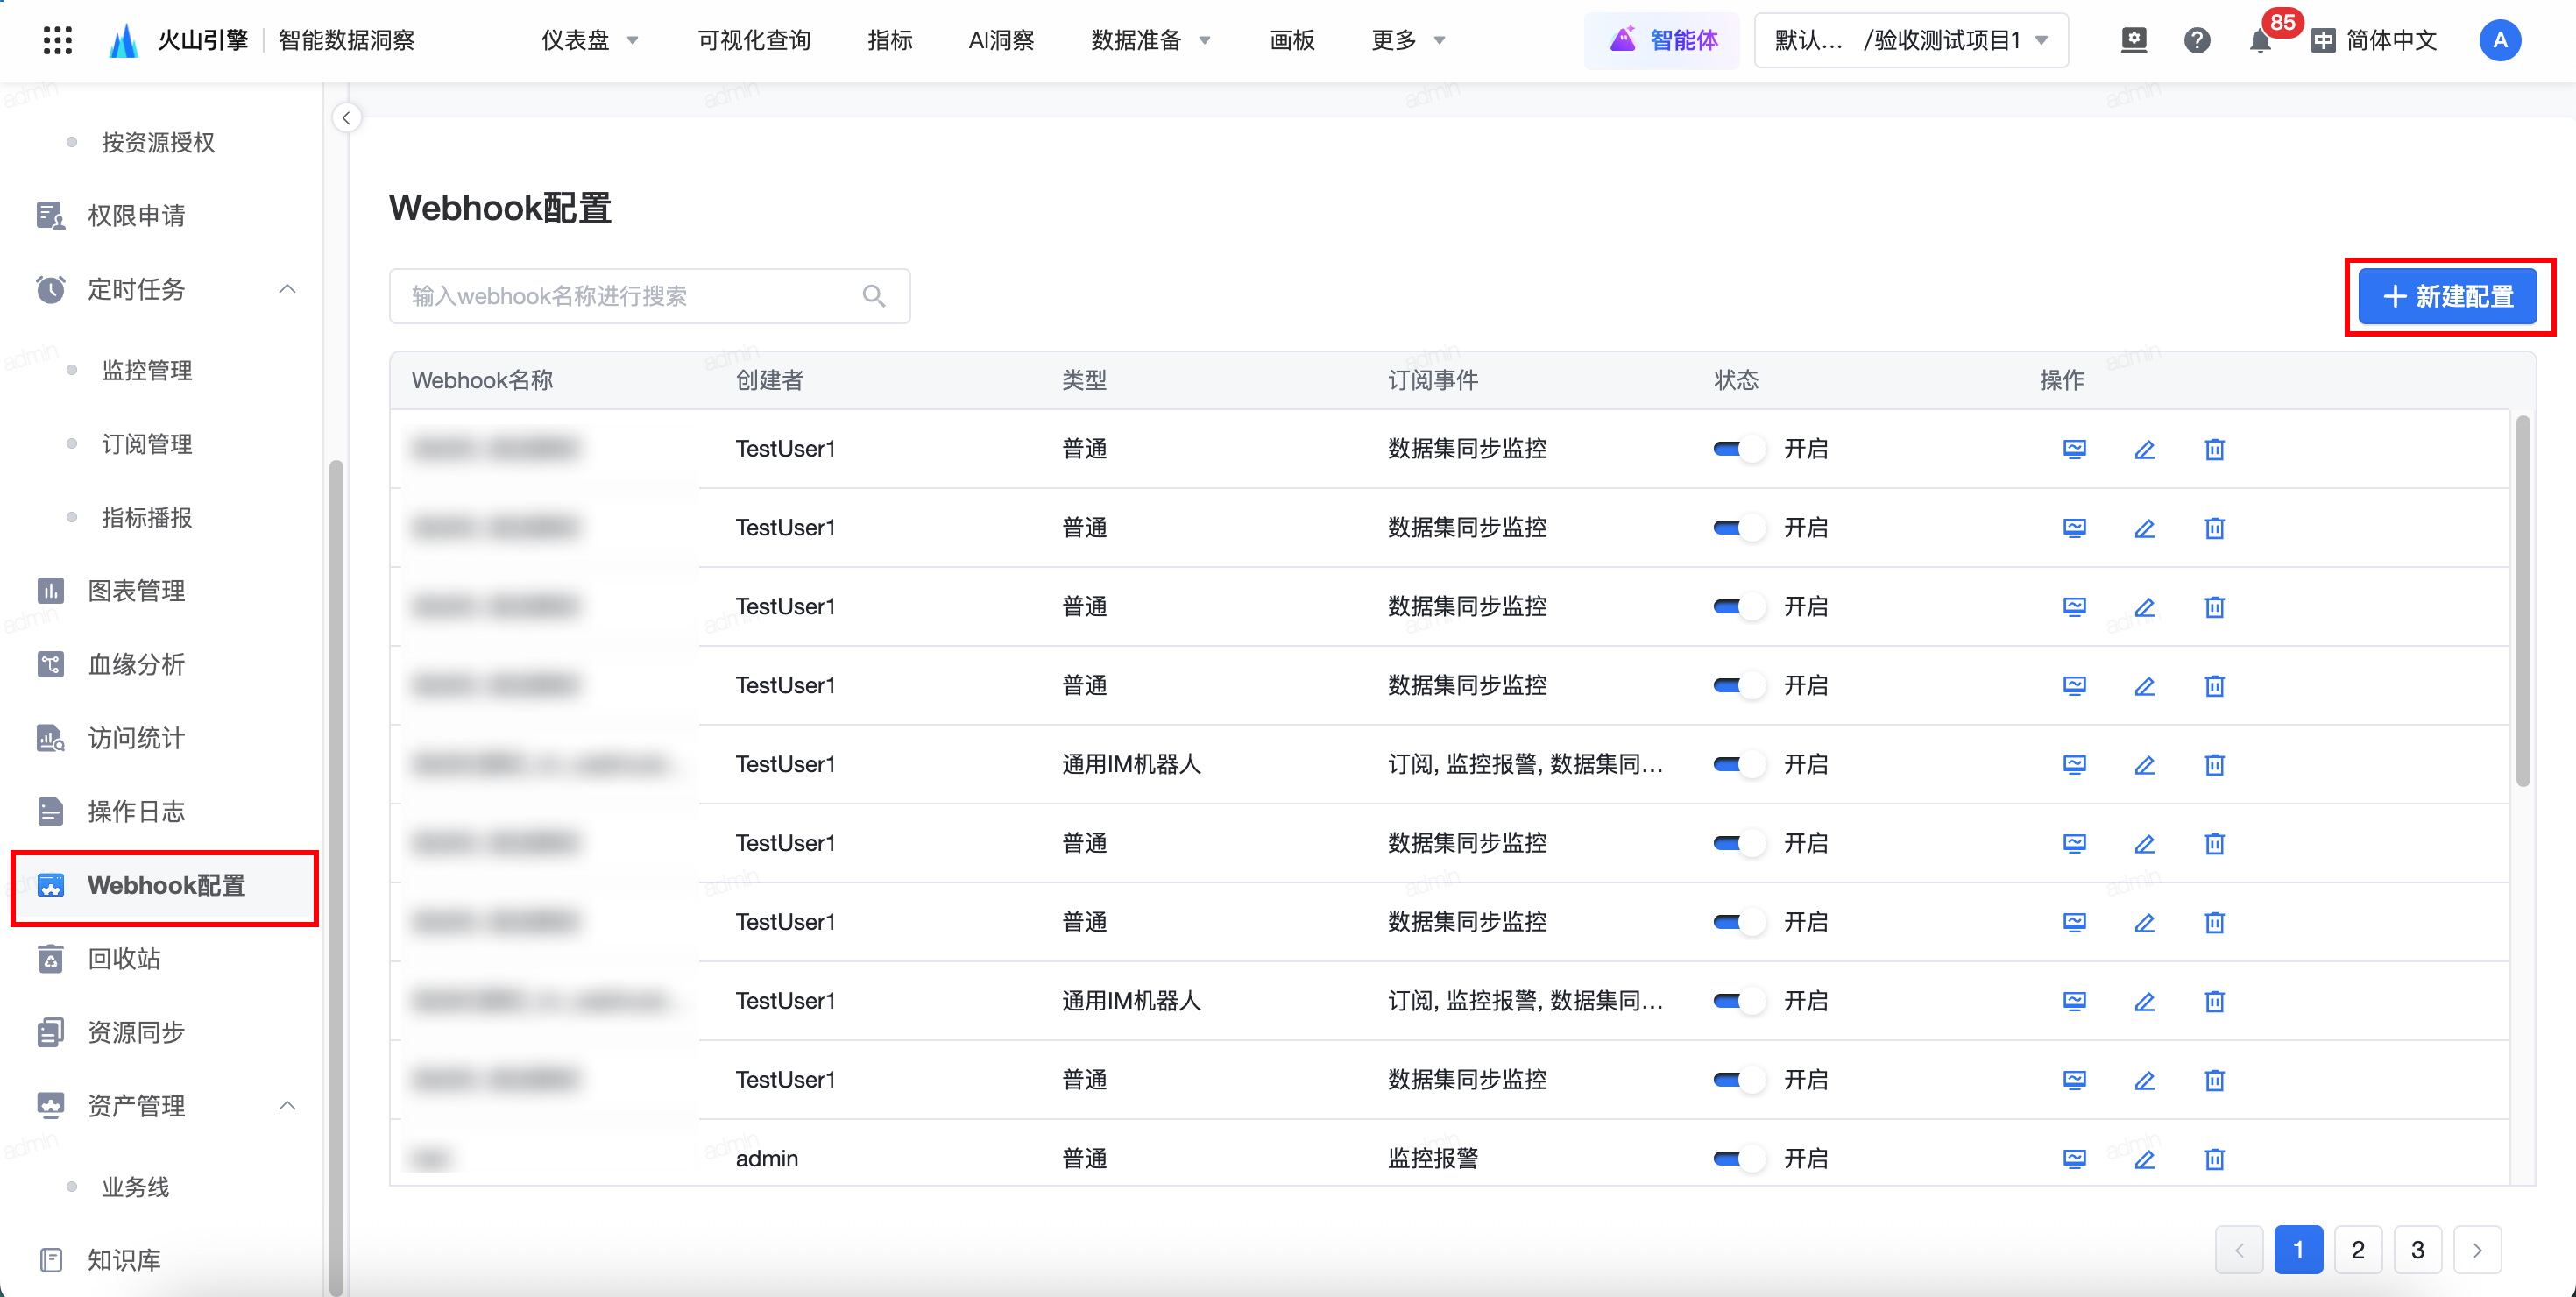This screenshot has width=2576, height=1297.
Task: Click the 智能体 button with the purple icon
Action: click(x=1664, y=41)
